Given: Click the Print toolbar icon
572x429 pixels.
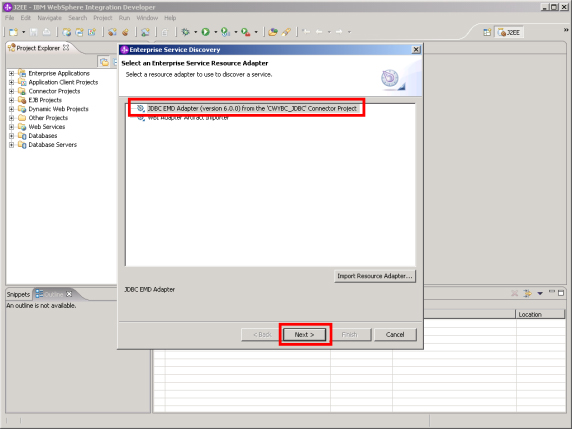Looking at the screenshot, I should point(46,32).
